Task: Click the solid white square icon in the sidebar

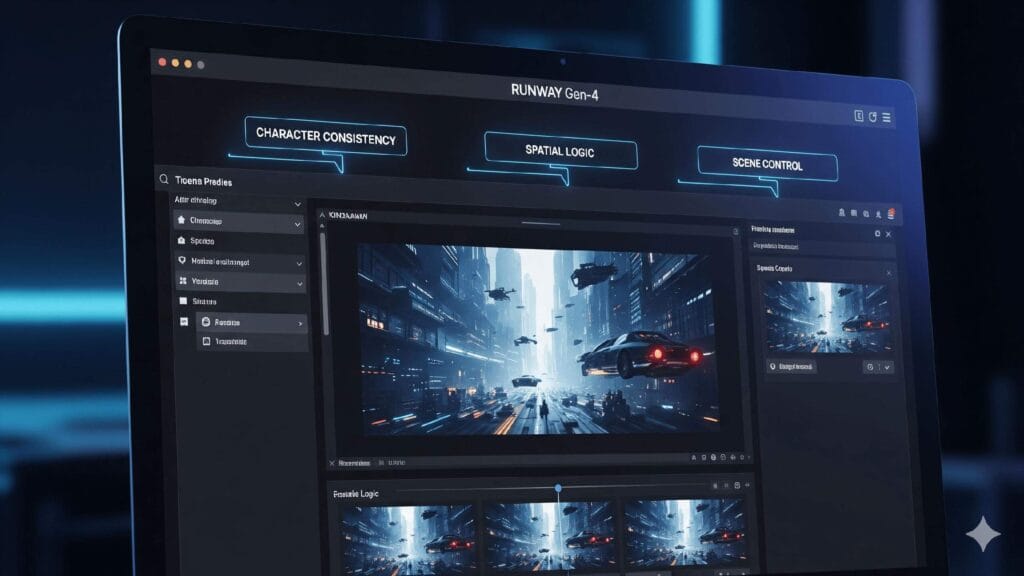Action: (x=183, y=301)
